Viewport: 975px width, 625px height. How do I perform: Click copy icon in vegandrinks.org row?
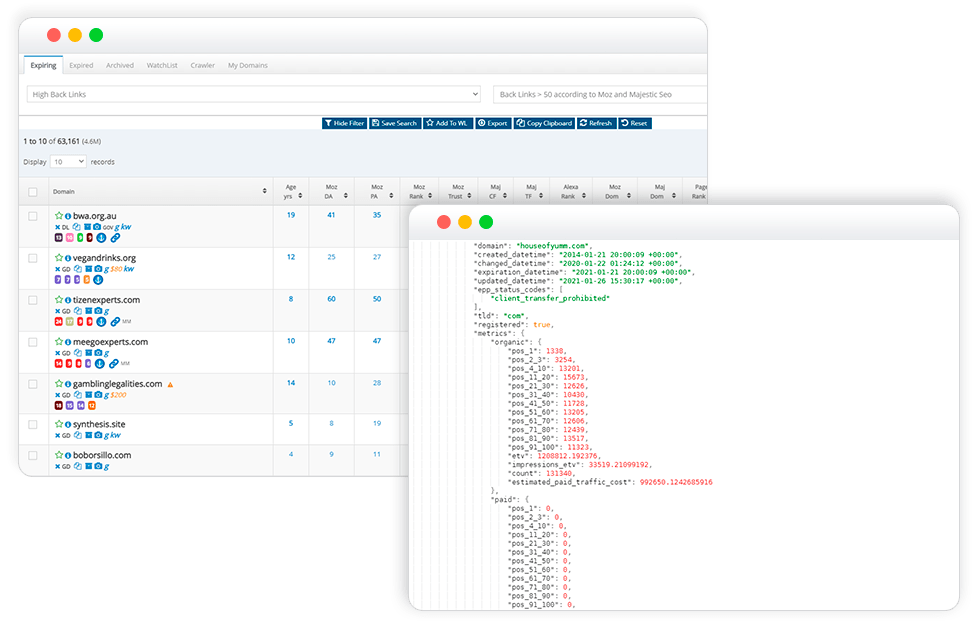click(78, 269)
